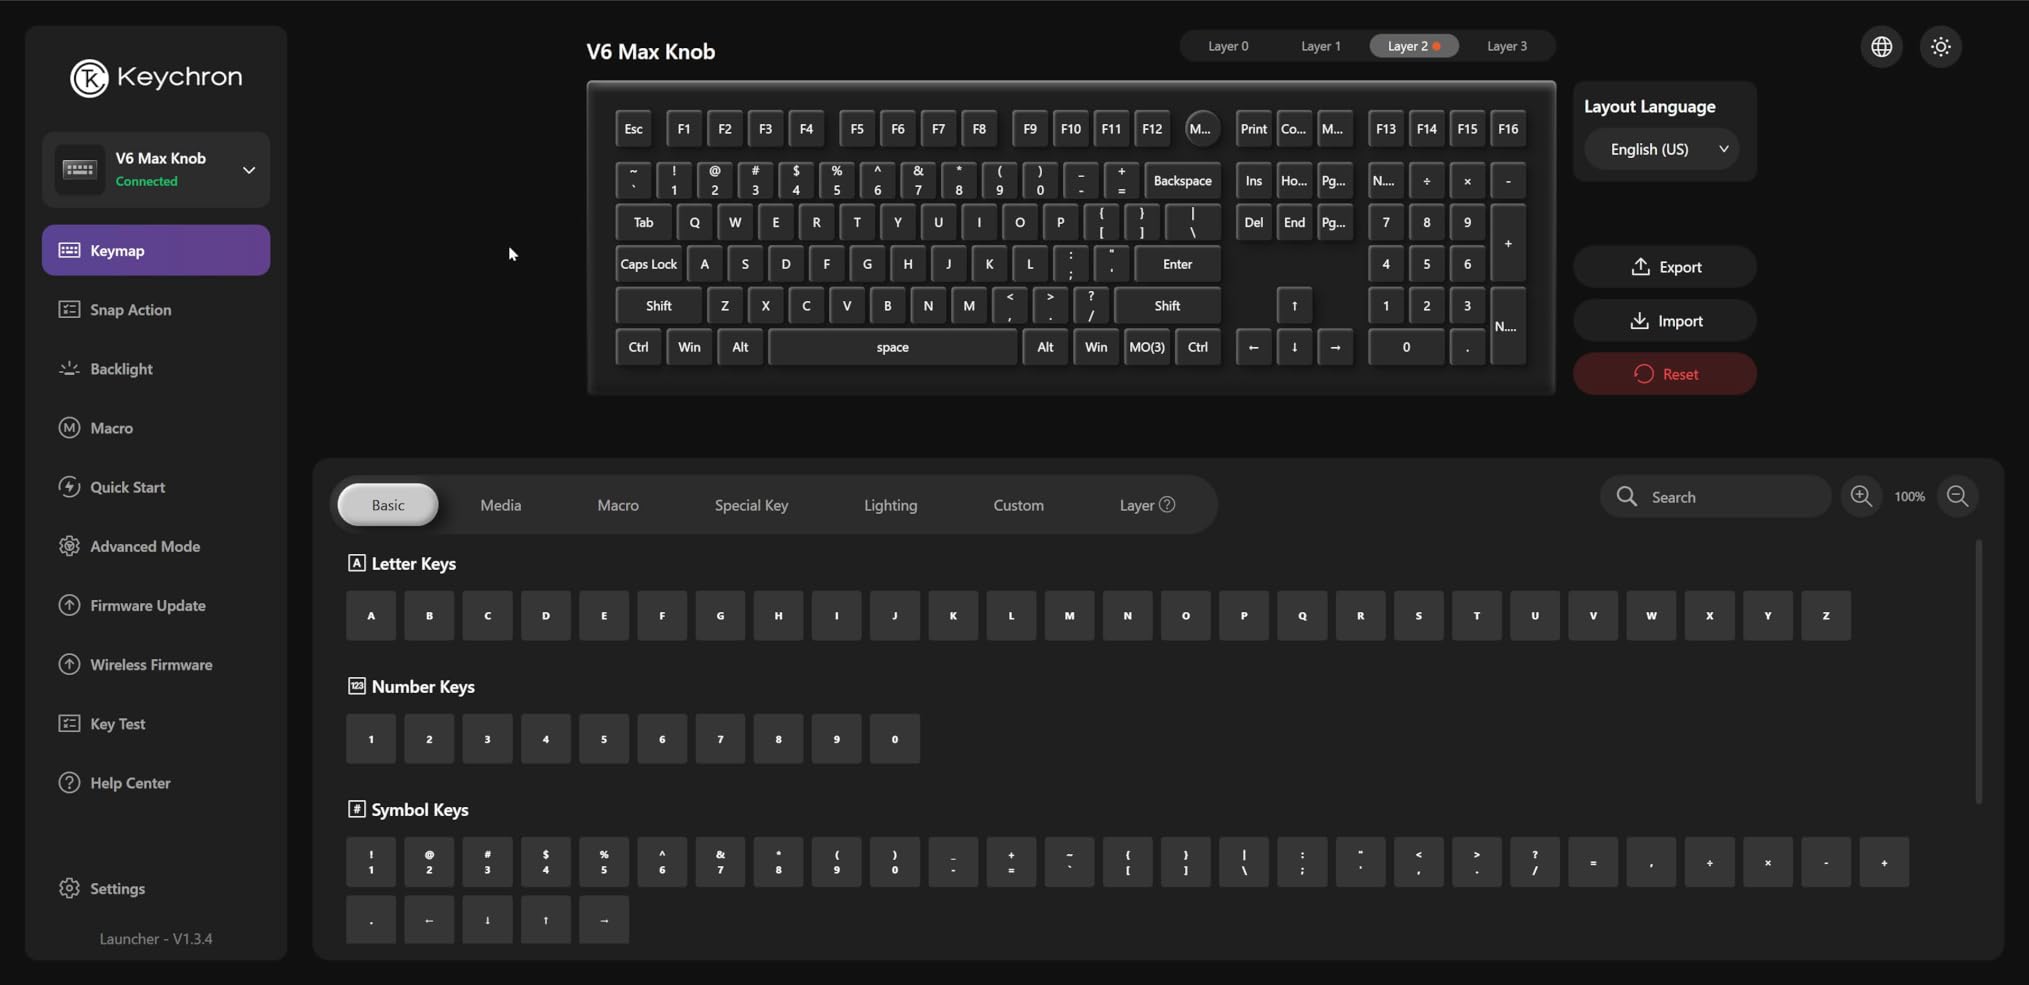Open Help Center in sidebar

click(156, 782)
